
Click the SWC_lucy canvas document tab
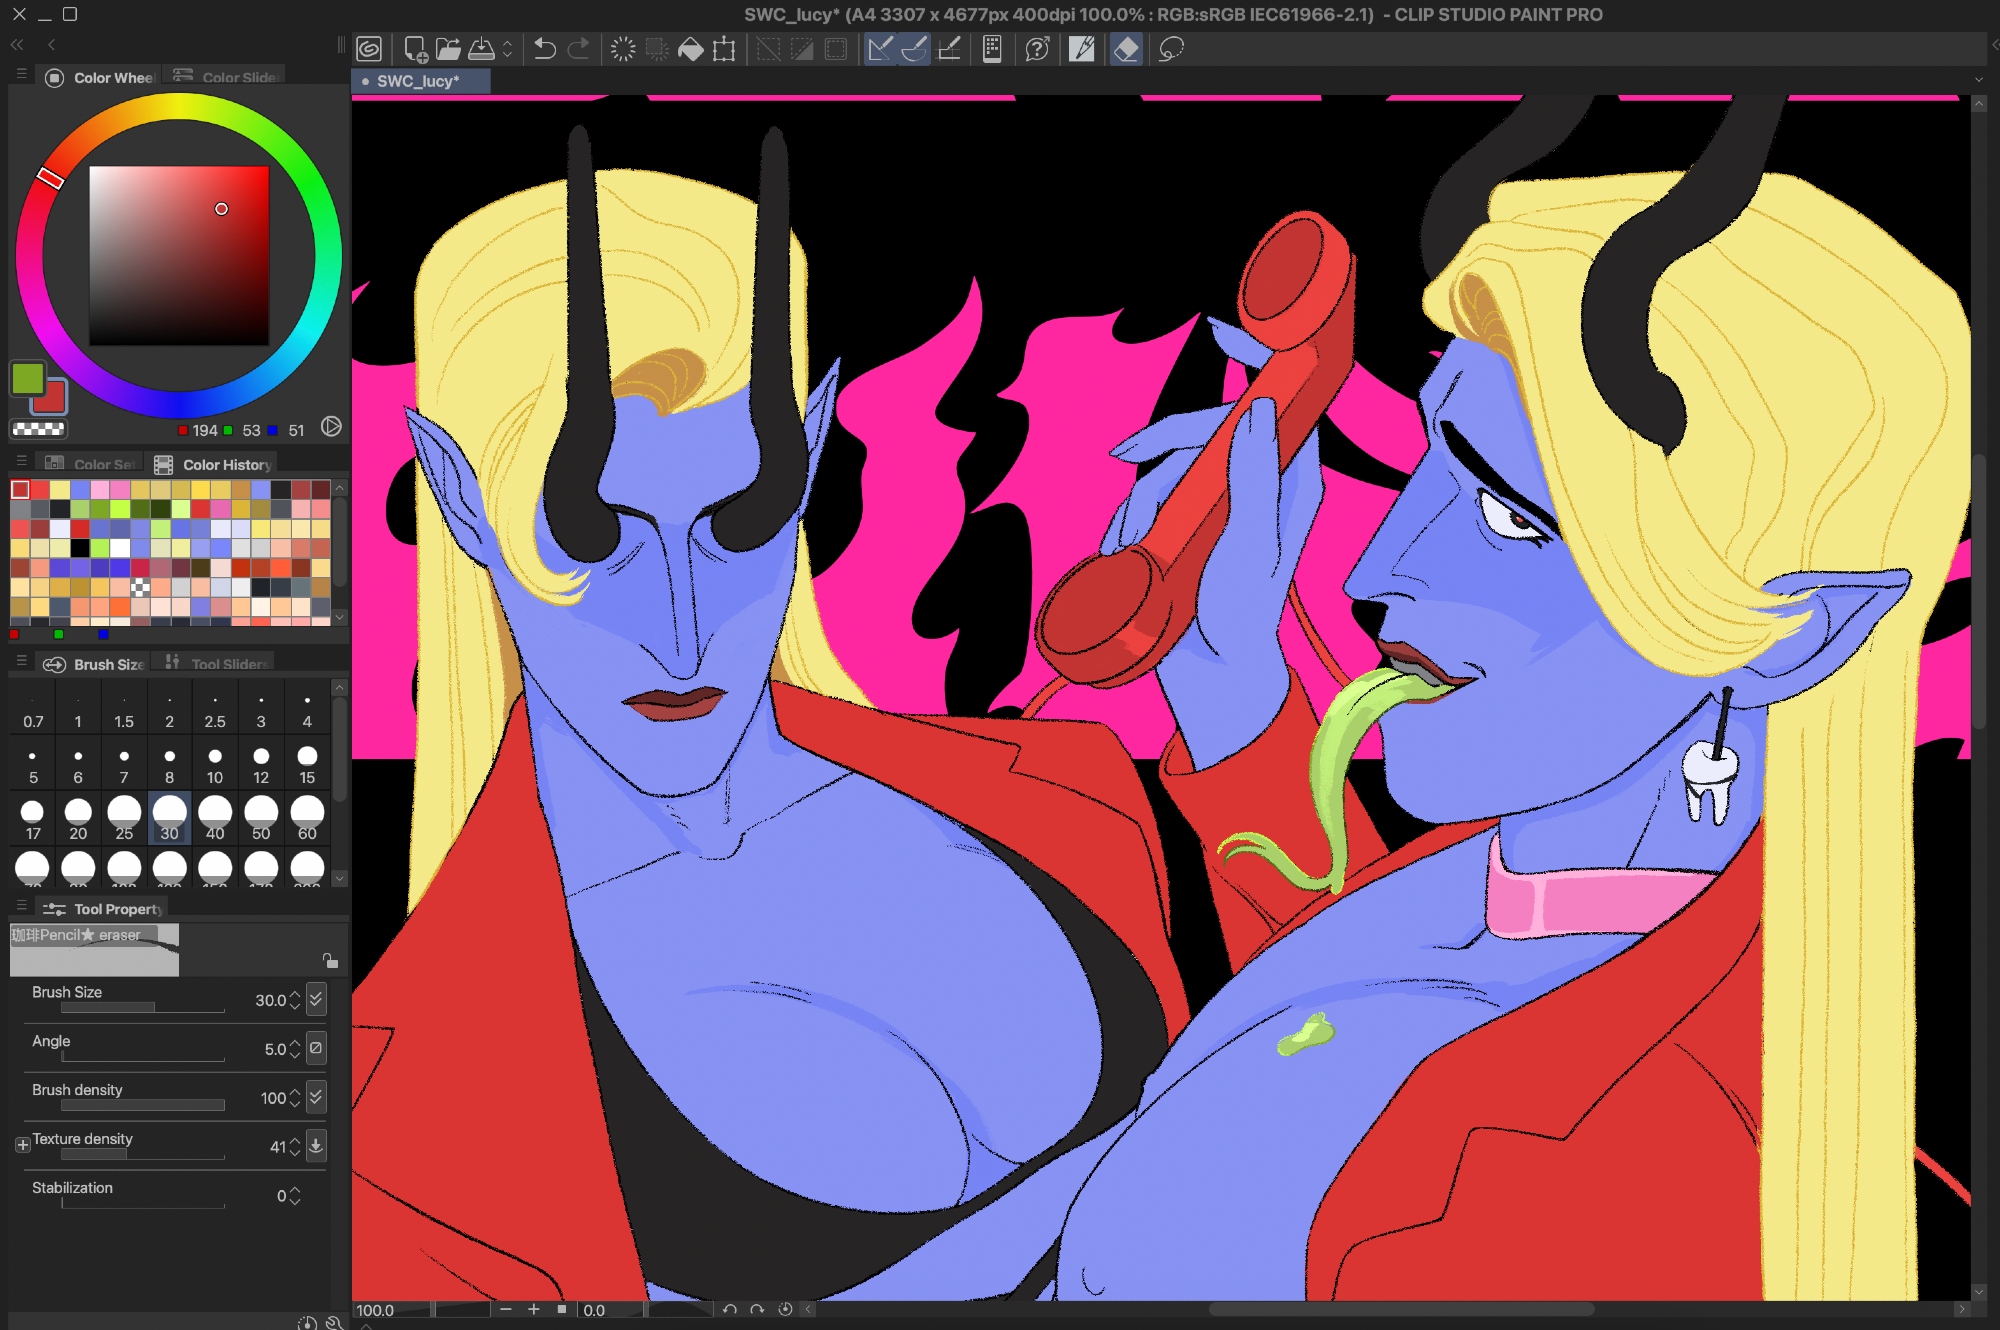418,81
